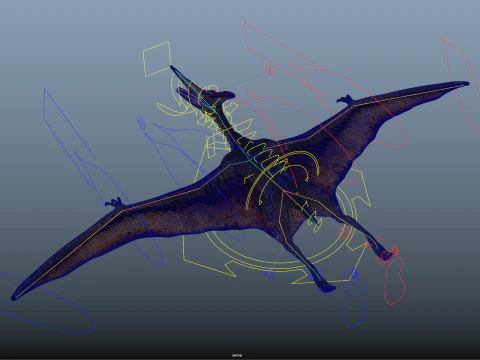Select the red foot-shaped control curve

pos(395,281)
